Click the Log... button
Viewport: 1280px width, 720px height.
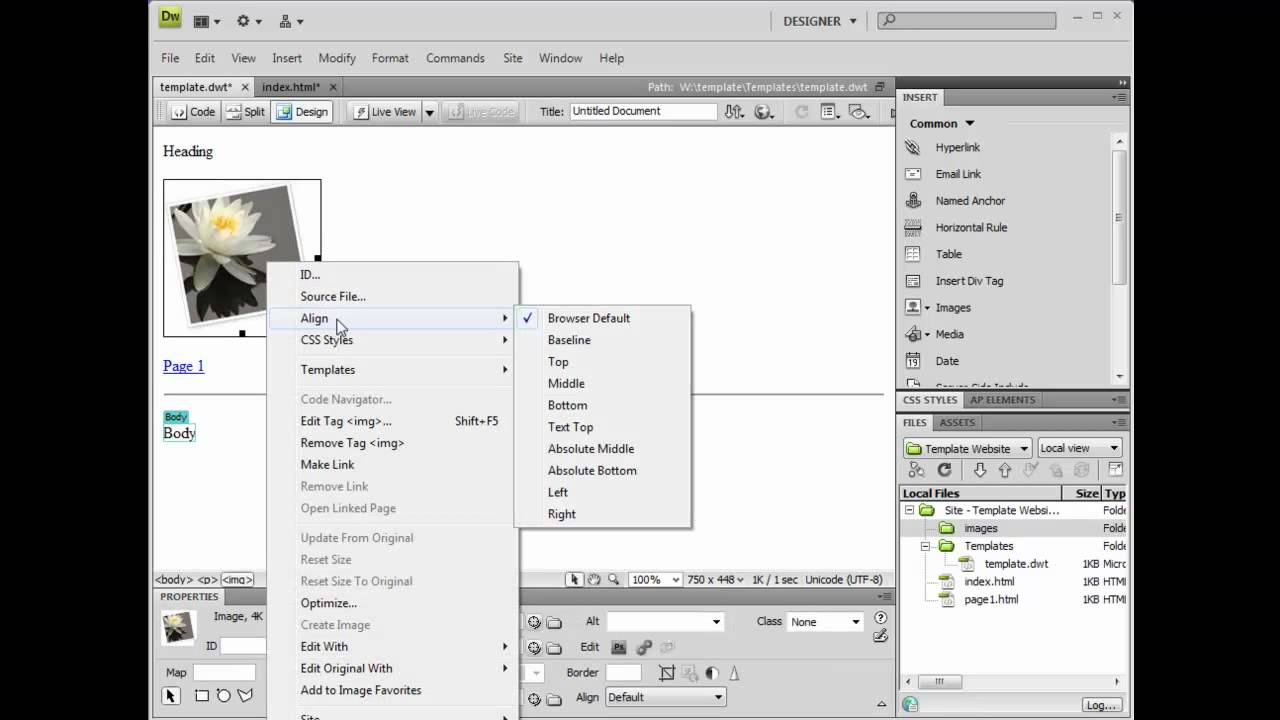(x=1101, y=705)
